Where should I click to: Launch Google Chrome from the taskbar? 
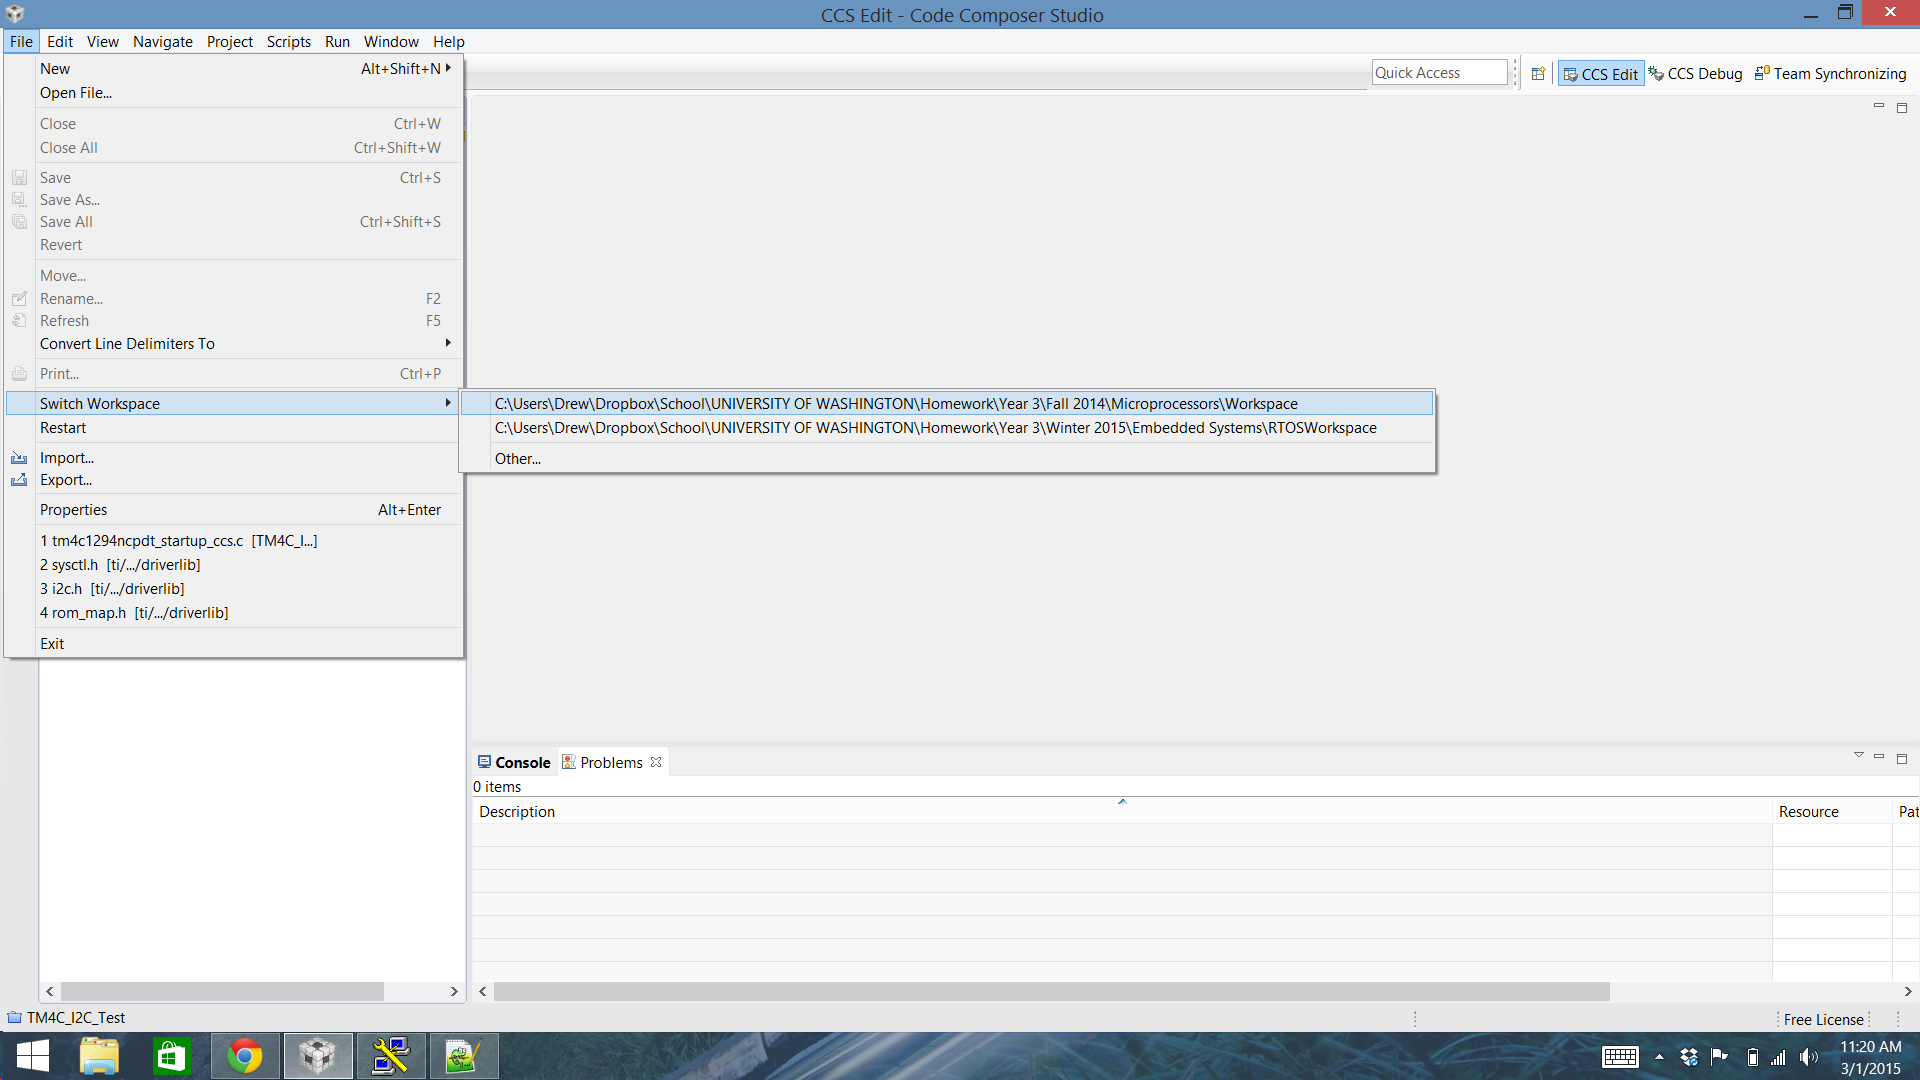(245, 1055)
